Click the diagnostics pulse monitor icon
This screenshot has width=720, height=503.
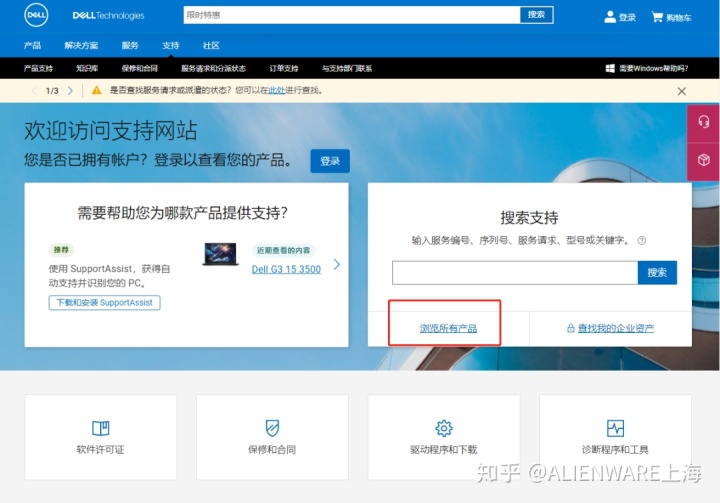(x=615, y=428)
